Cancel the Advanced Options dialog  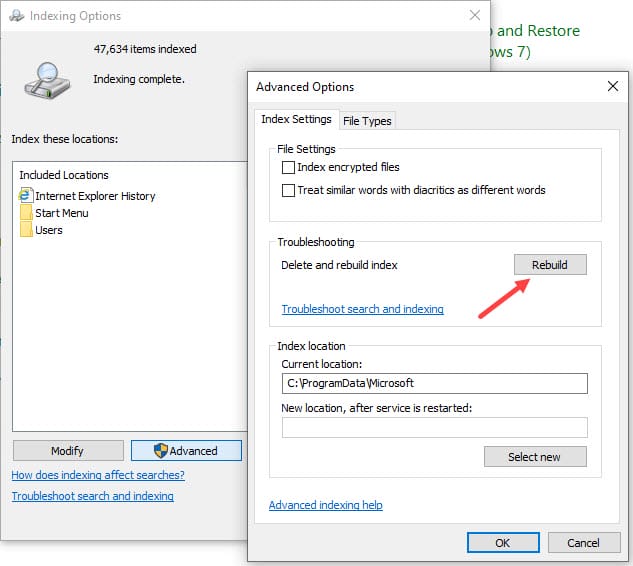584,543
